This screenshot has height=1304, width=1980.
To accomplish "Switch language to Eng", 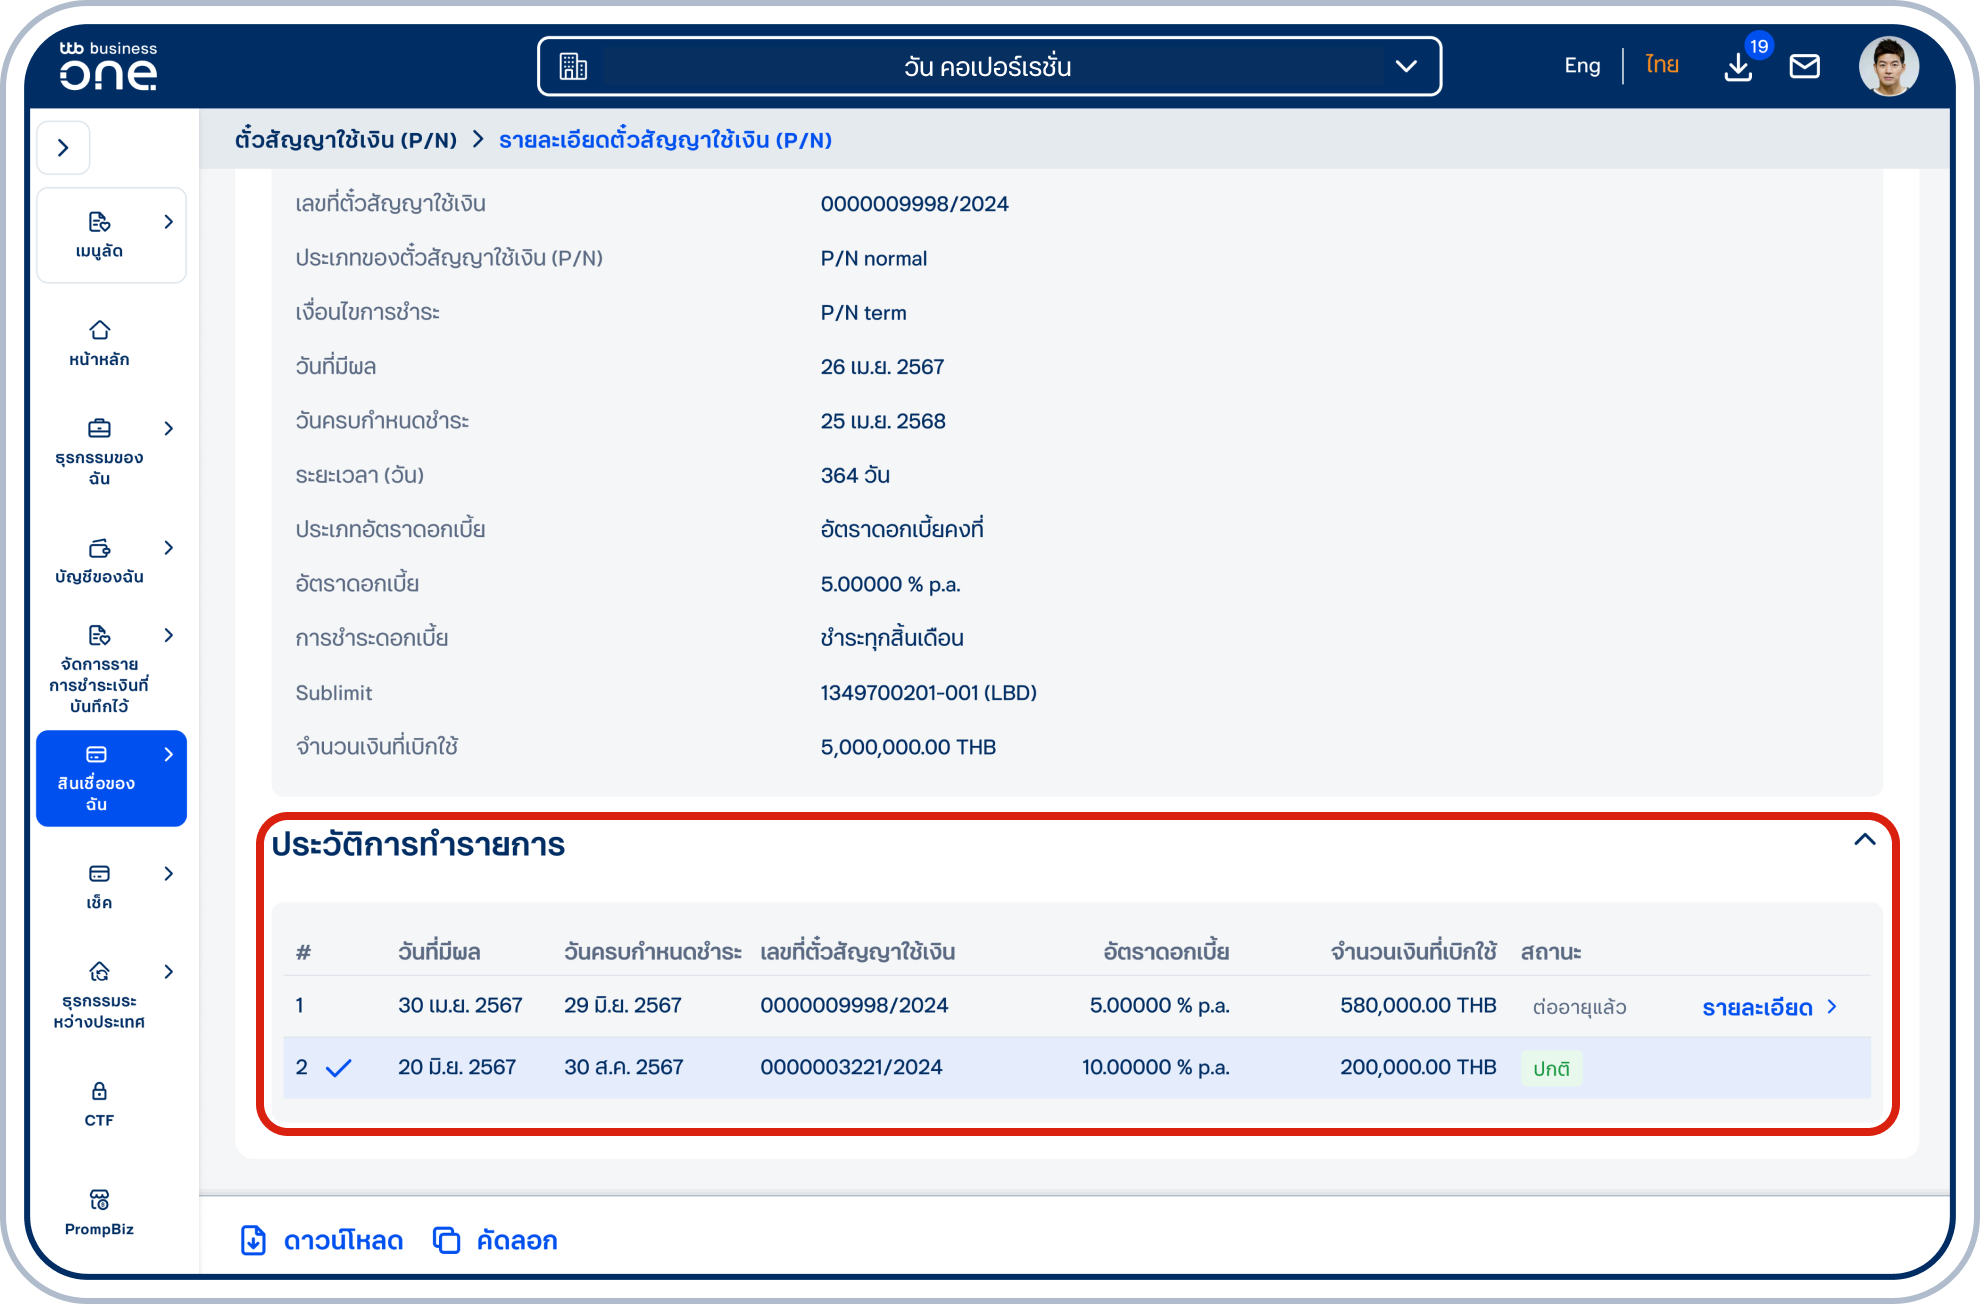I will pyautogui.click(x=1581, y=66).
